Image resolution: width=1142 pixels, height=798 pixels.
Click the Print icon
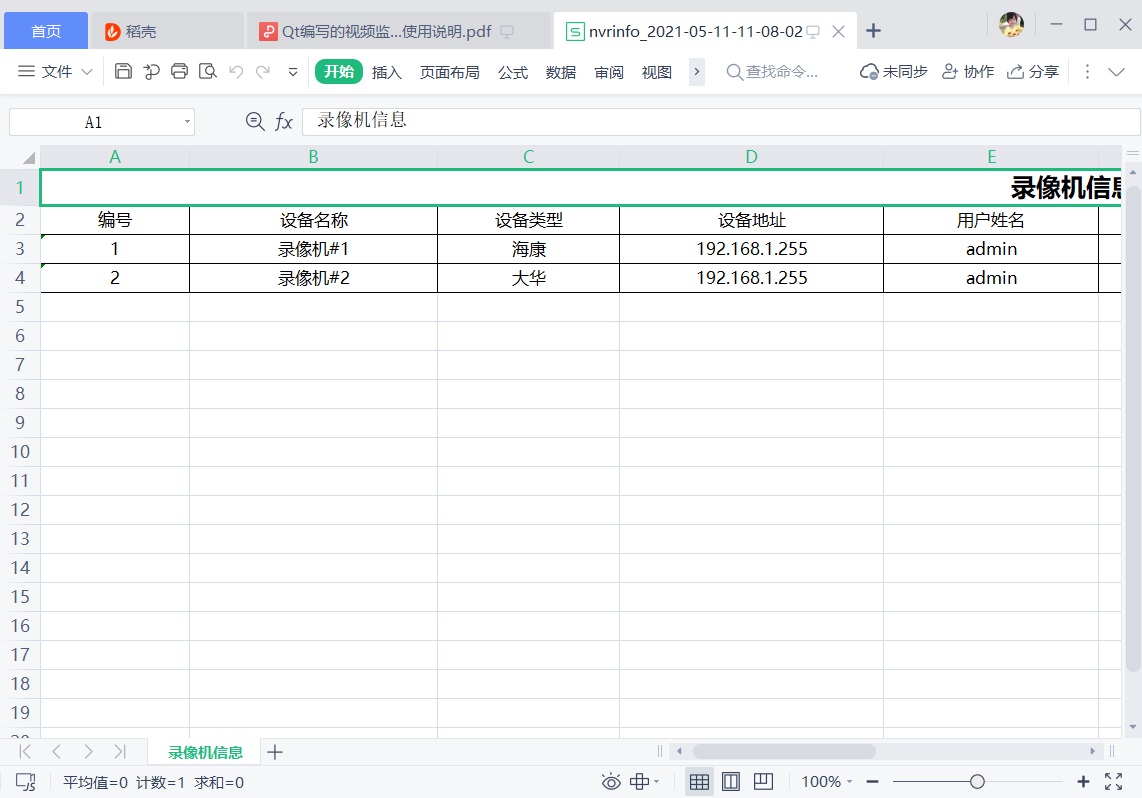tap(180, 71)
